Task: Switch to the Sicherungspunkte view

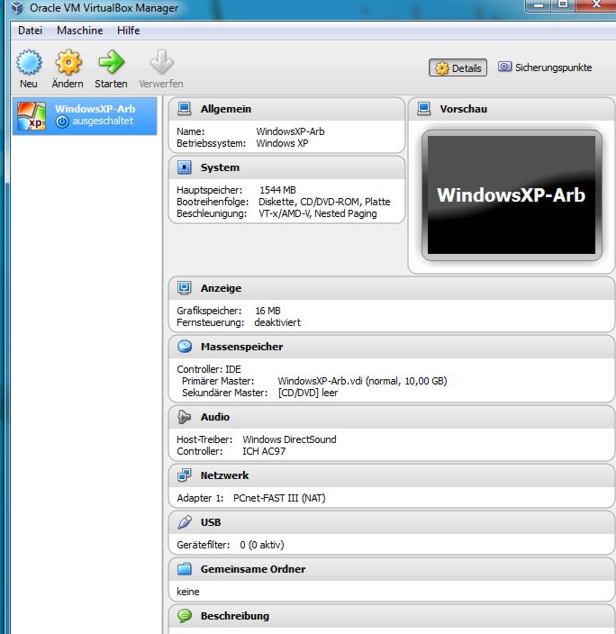Action: (x=546, y=68)
